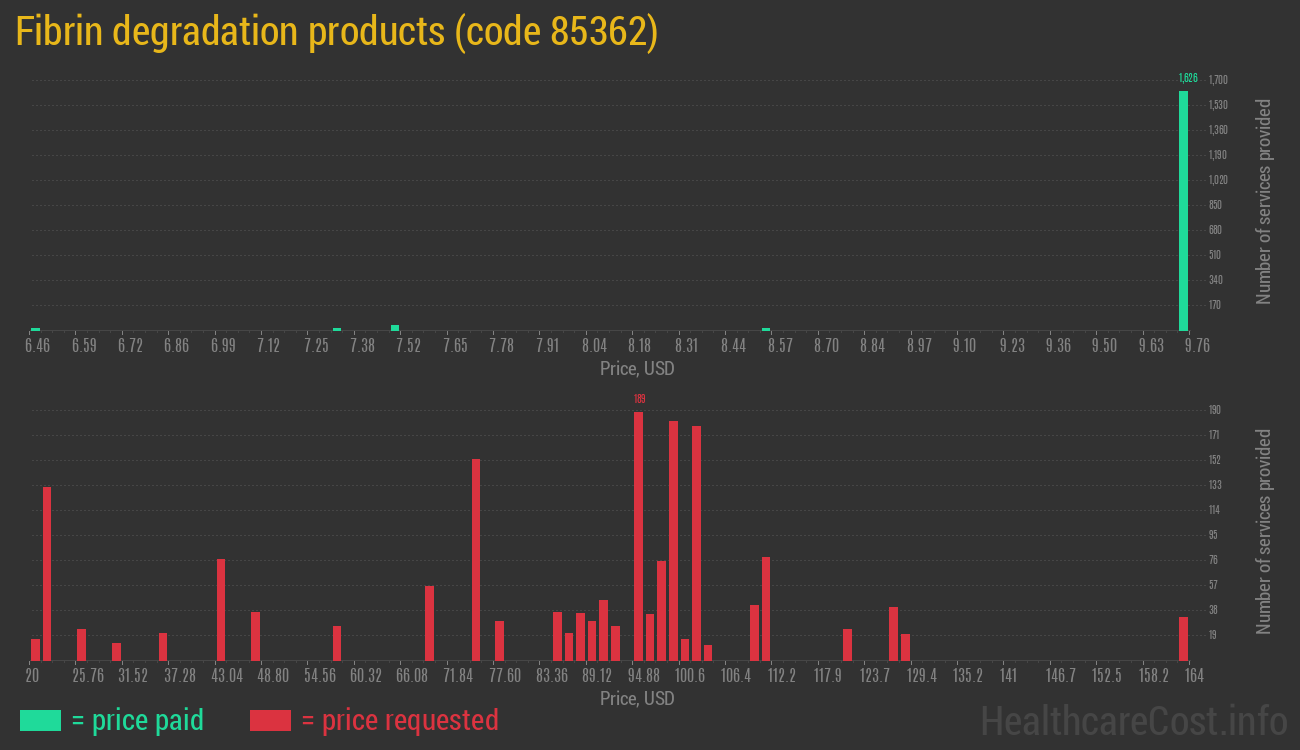Screen dimensions: 1300x750
Task: Click the small green bar near 8.57
Action: point(766,329)
